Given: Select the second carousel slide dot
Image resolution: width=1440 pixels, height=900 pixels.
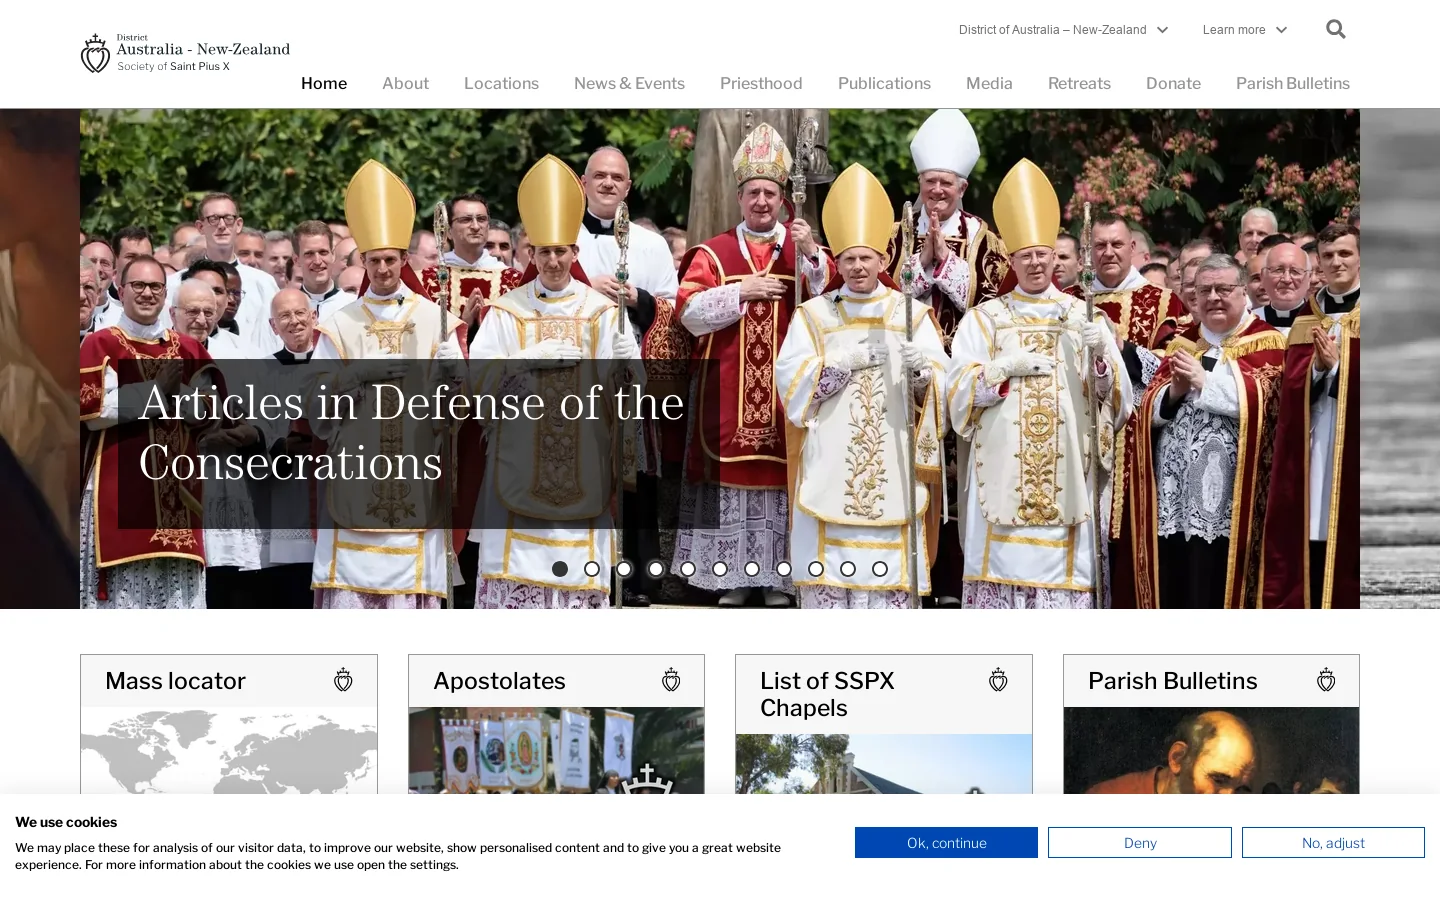Looking at the screenshot, I should [x=592, y=569].
